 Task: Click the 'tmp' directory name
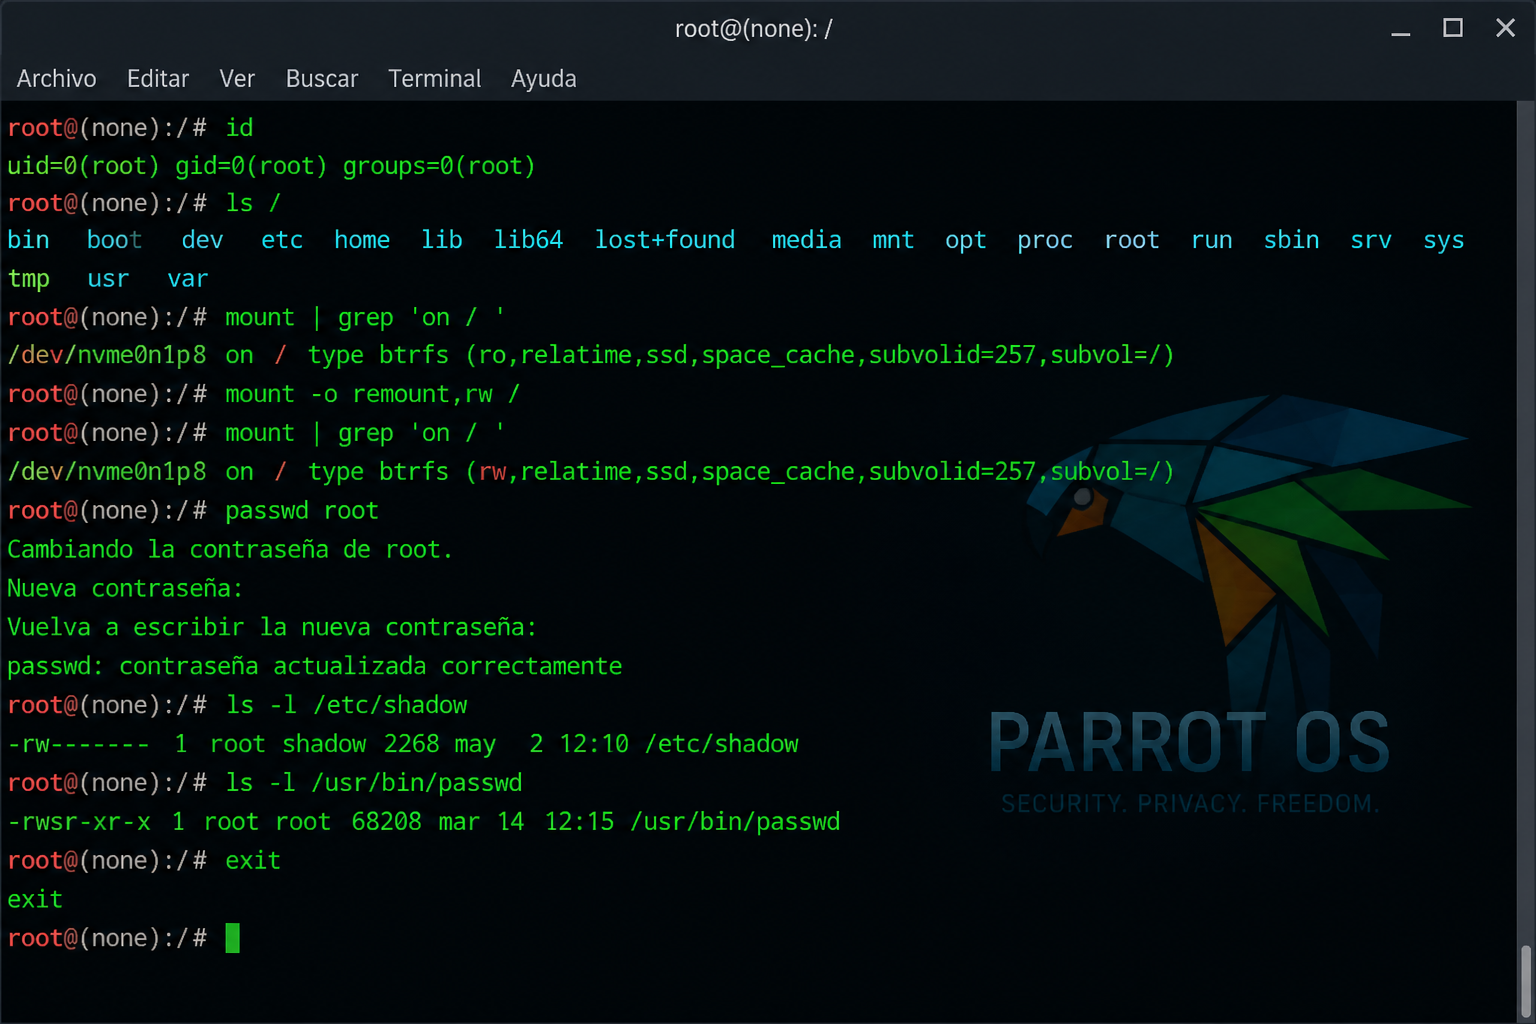(29, 279)
